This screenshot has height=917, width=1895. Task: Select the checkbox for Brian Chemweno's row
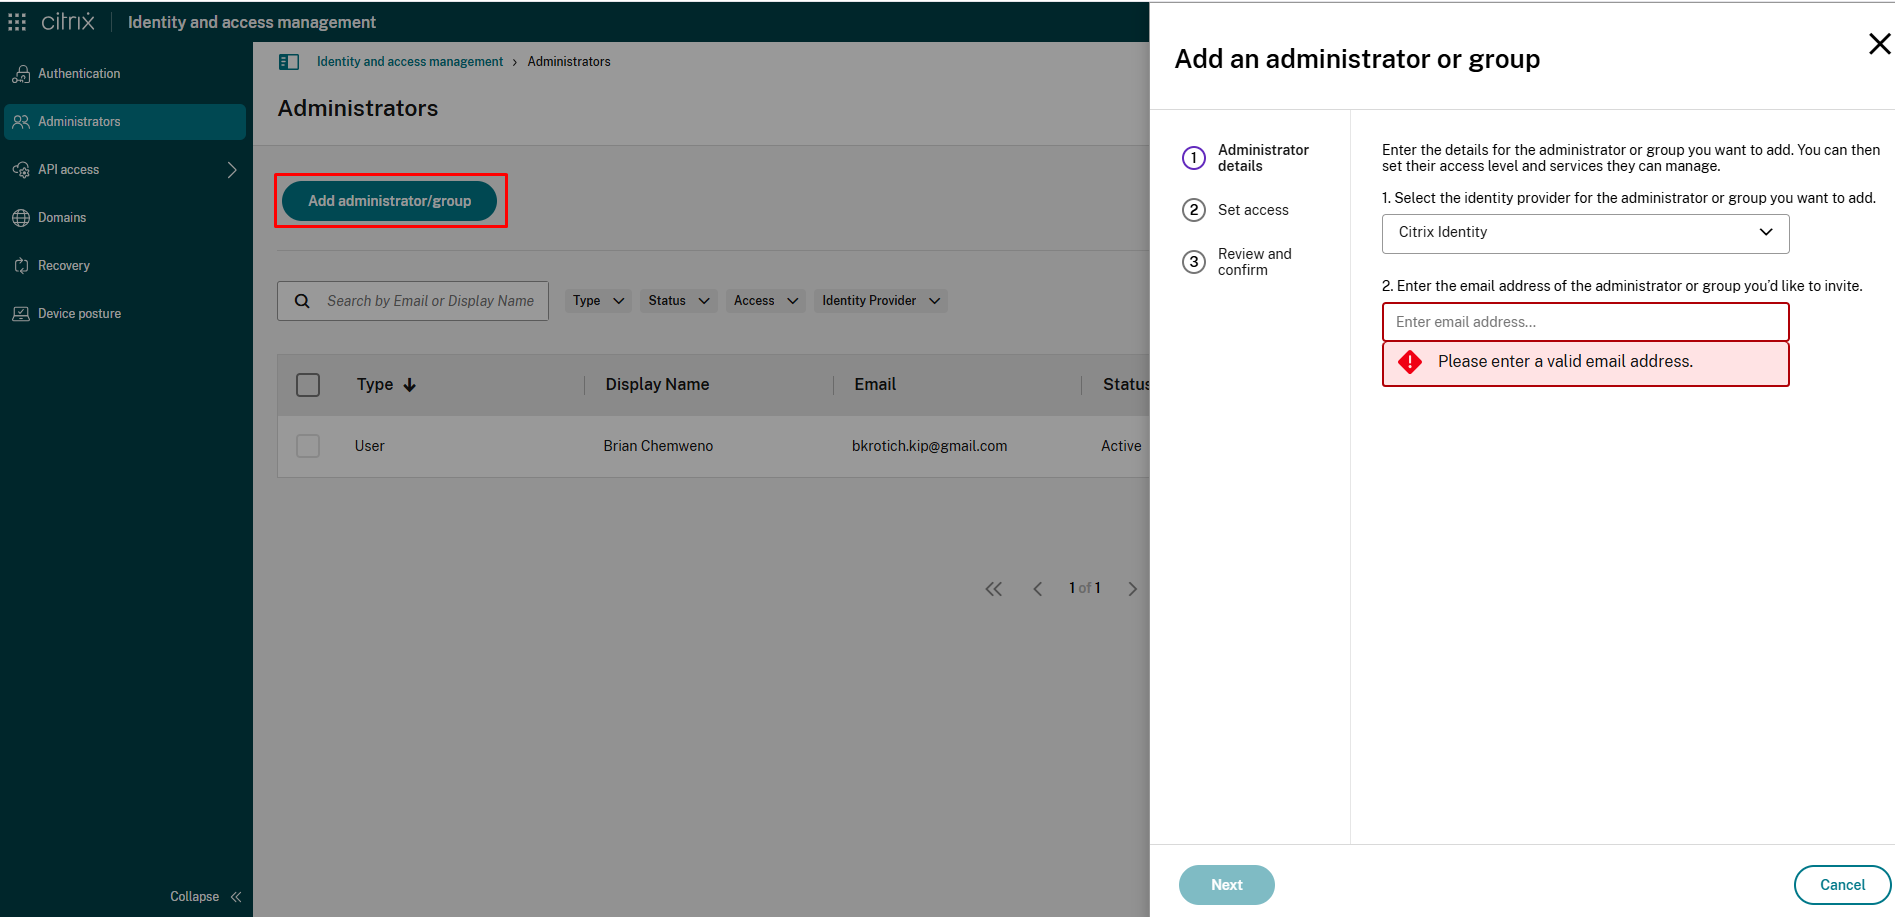coord(307,446)
